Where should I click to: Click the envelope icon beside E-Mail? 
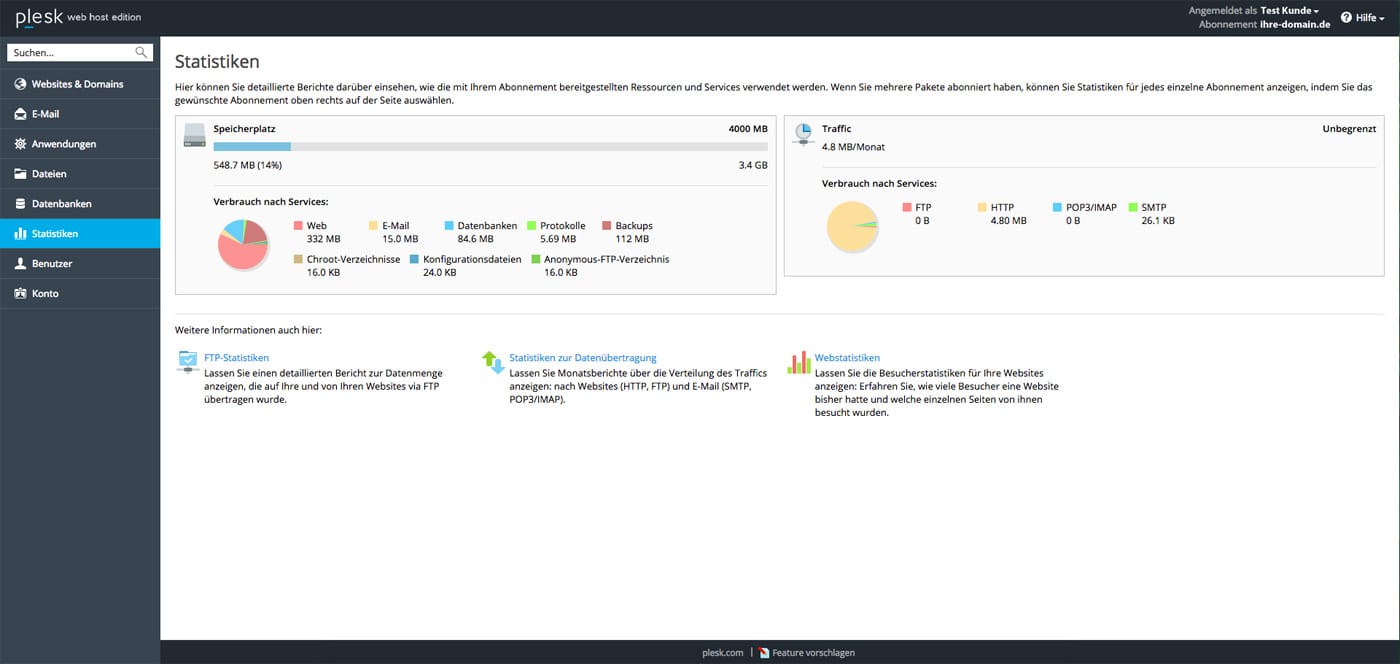point(21,114)
